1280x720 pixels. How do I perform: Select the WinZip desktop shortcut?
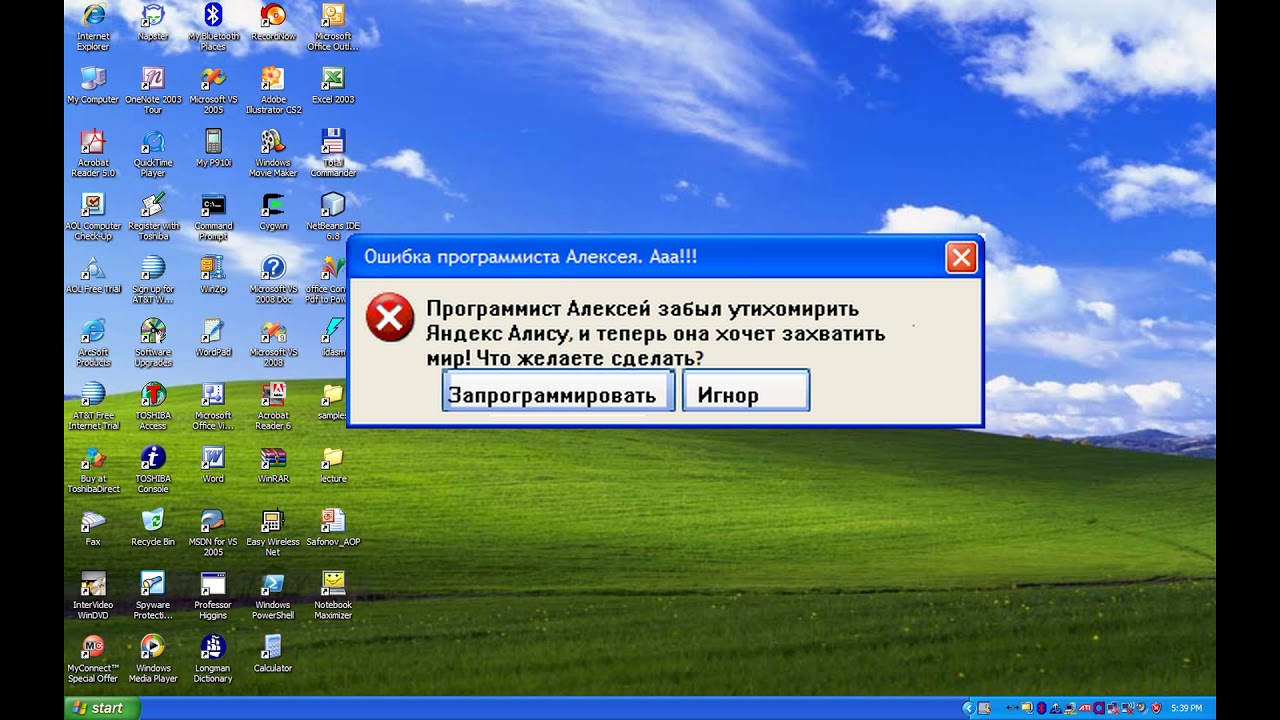[213, 274]
